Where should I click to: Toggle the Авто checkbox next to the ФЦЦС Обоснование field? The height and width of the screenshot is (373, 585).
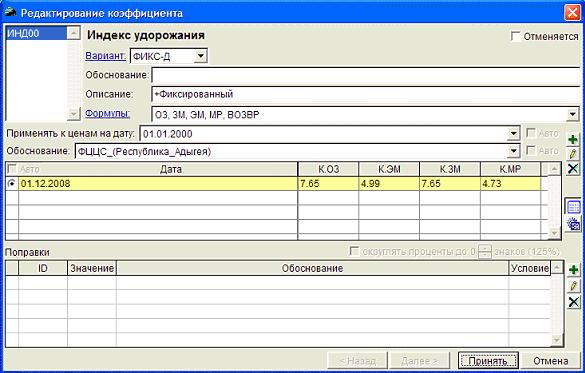(x=531, y=150)
